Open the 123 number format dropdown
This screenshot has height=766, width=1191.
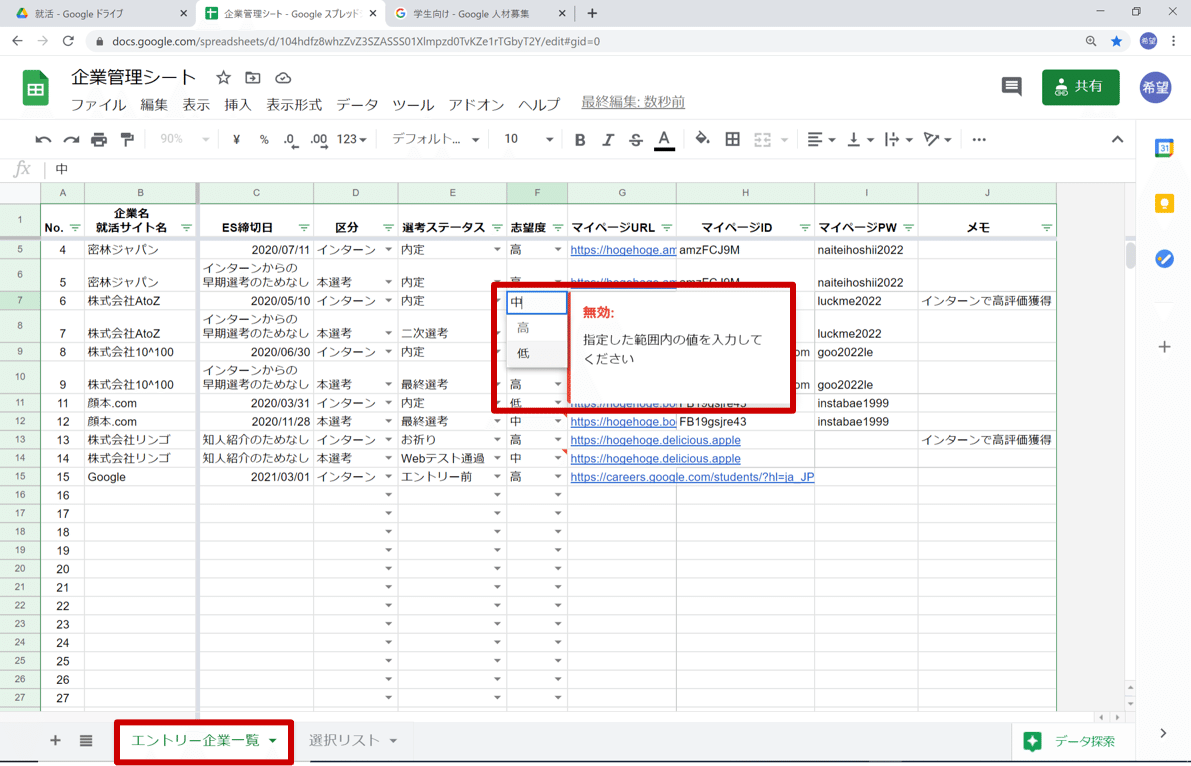coord(352,140)
